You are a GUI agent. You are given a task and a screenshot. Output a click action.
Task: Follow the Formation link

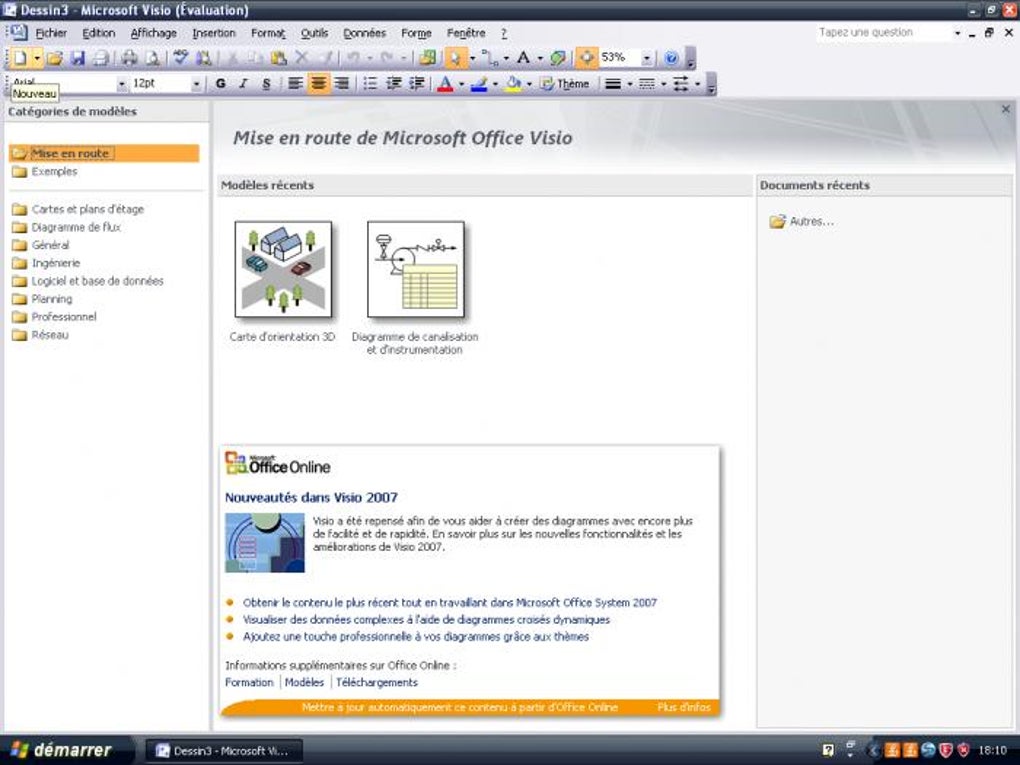(249, 682)
